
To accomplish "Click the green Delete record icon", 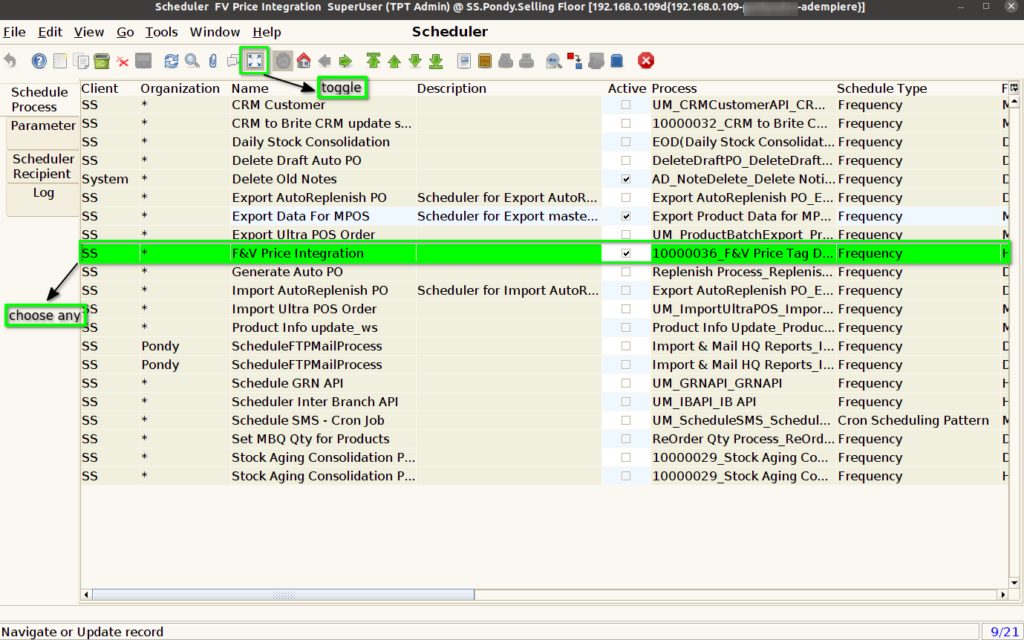I will click(x=102, y=61).
